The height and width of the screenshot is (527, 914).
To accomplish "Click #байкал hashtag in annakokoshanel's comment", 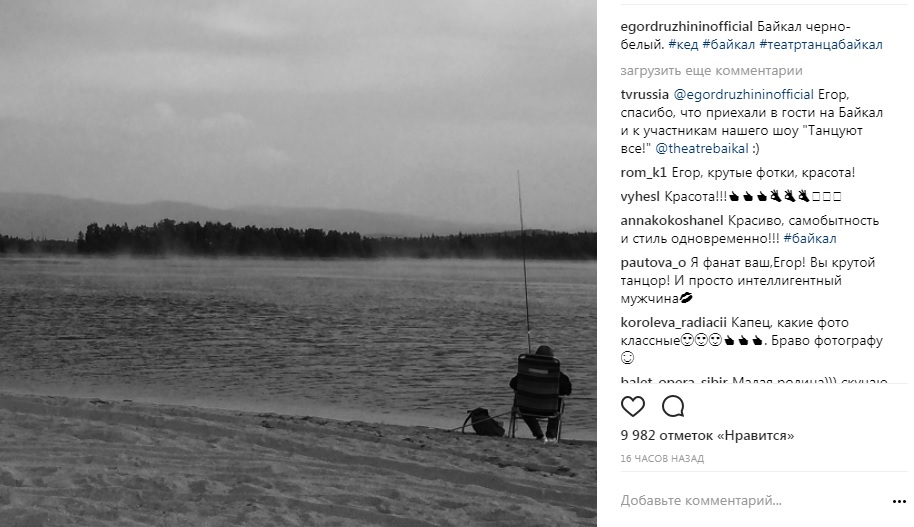I will [810, 238].
